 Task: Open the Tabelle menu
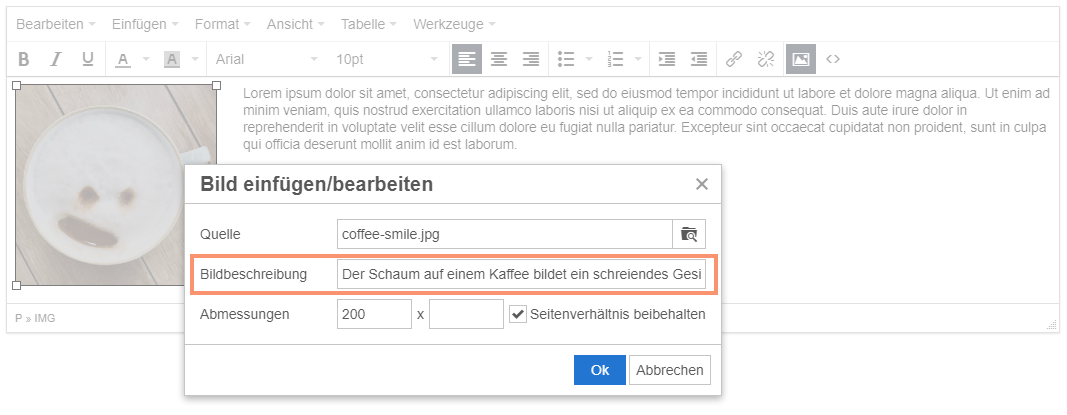point(369,24)
